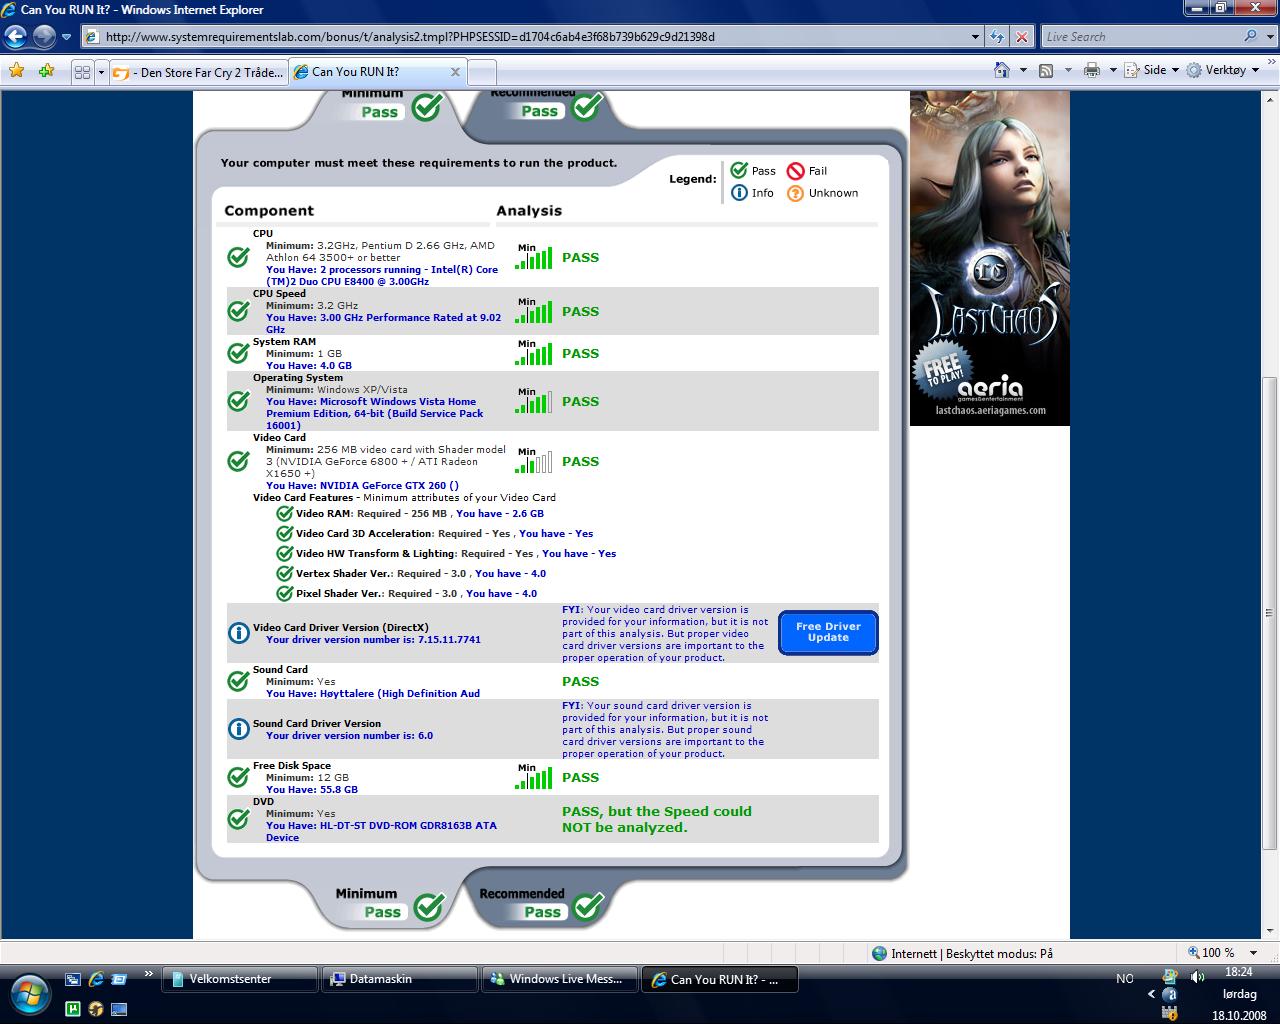Click the Last Chaos advertisement banner

pos(989,258)
